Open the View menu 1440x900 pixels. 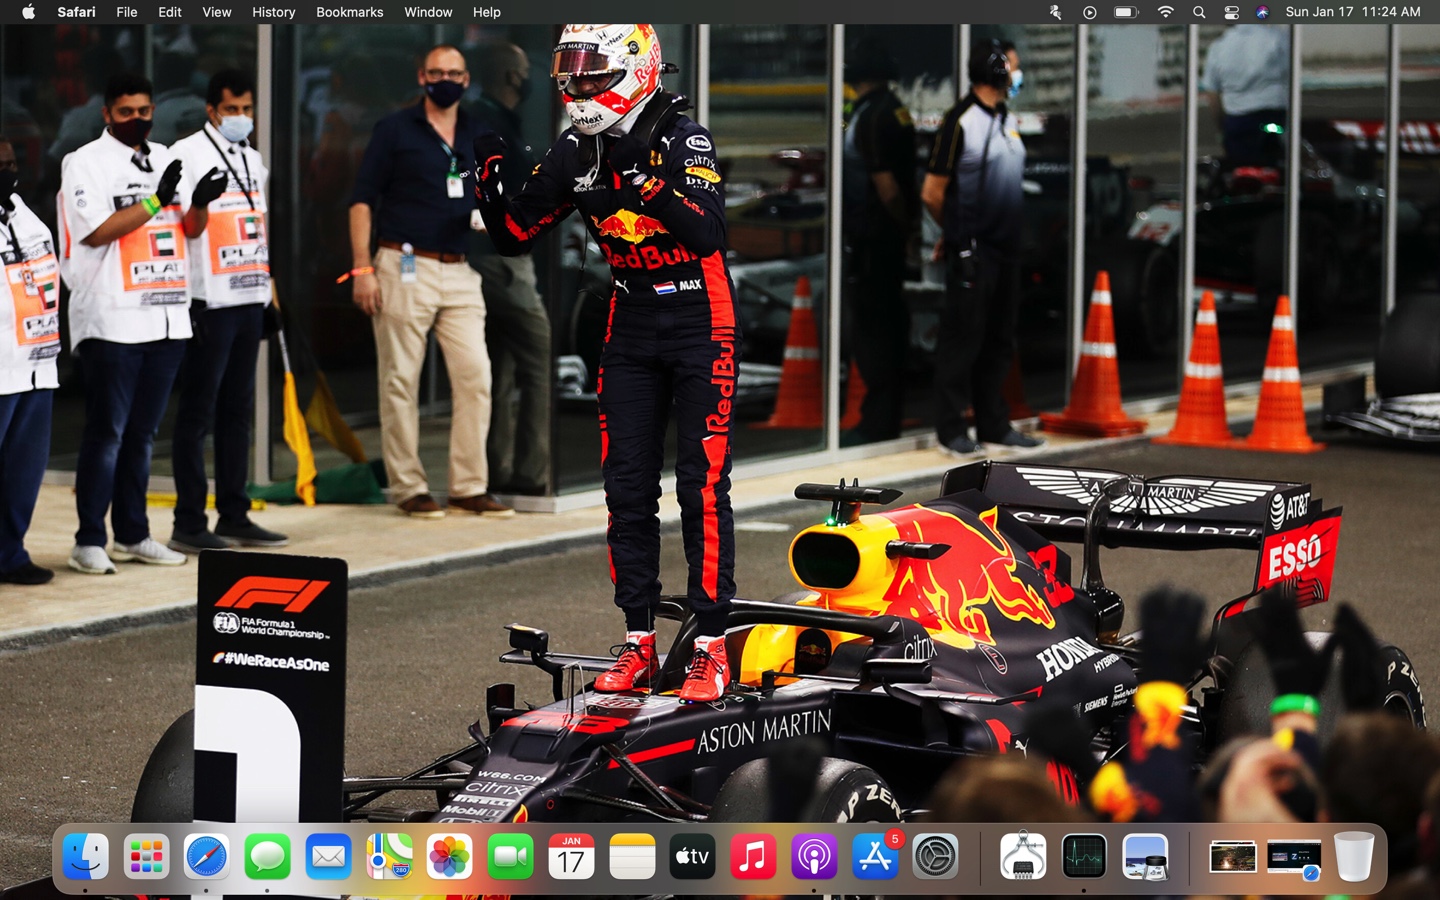pos(217,12)
